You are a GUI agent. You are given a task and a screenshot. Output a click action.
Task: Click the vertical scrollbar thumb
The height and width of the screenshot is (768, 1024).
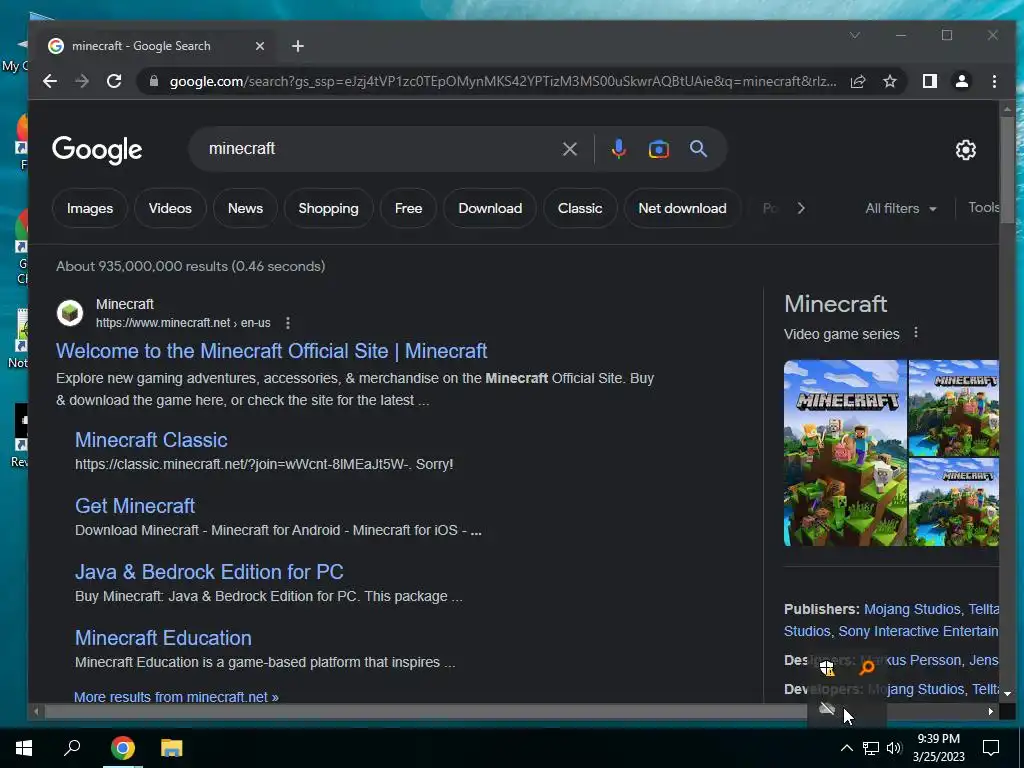click(x=1007, y=170)
